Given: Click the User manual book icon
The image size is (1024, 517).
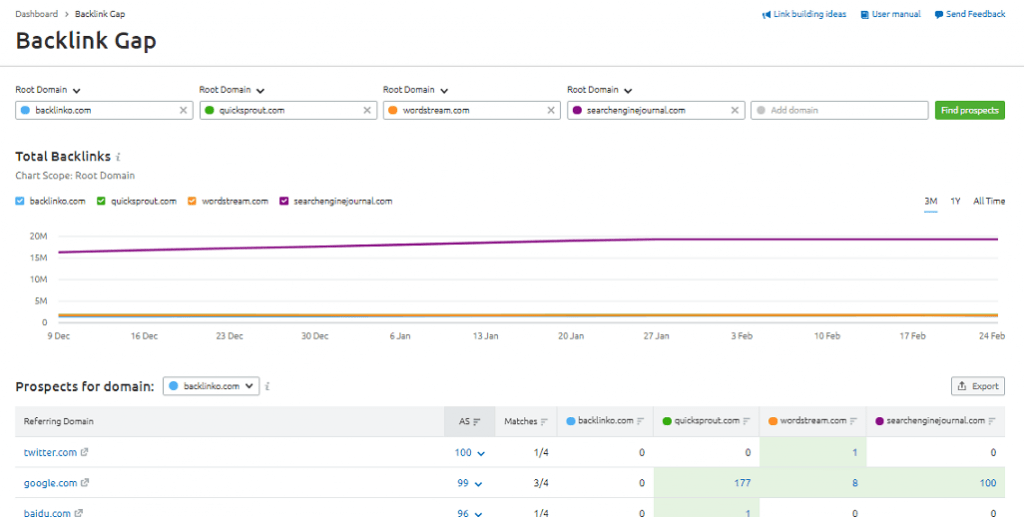Looking at the screenshot, I should click(865, 14).
